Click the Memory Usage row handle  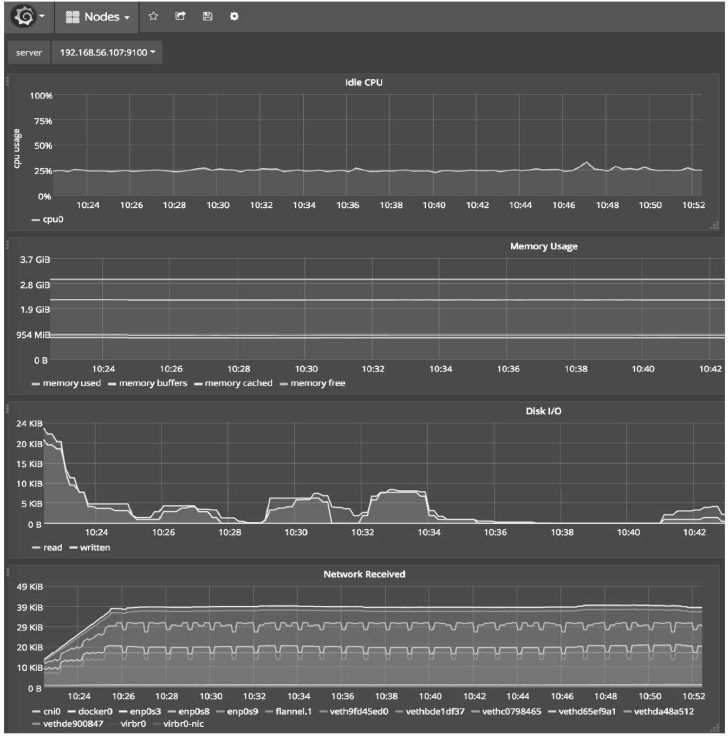7,245
